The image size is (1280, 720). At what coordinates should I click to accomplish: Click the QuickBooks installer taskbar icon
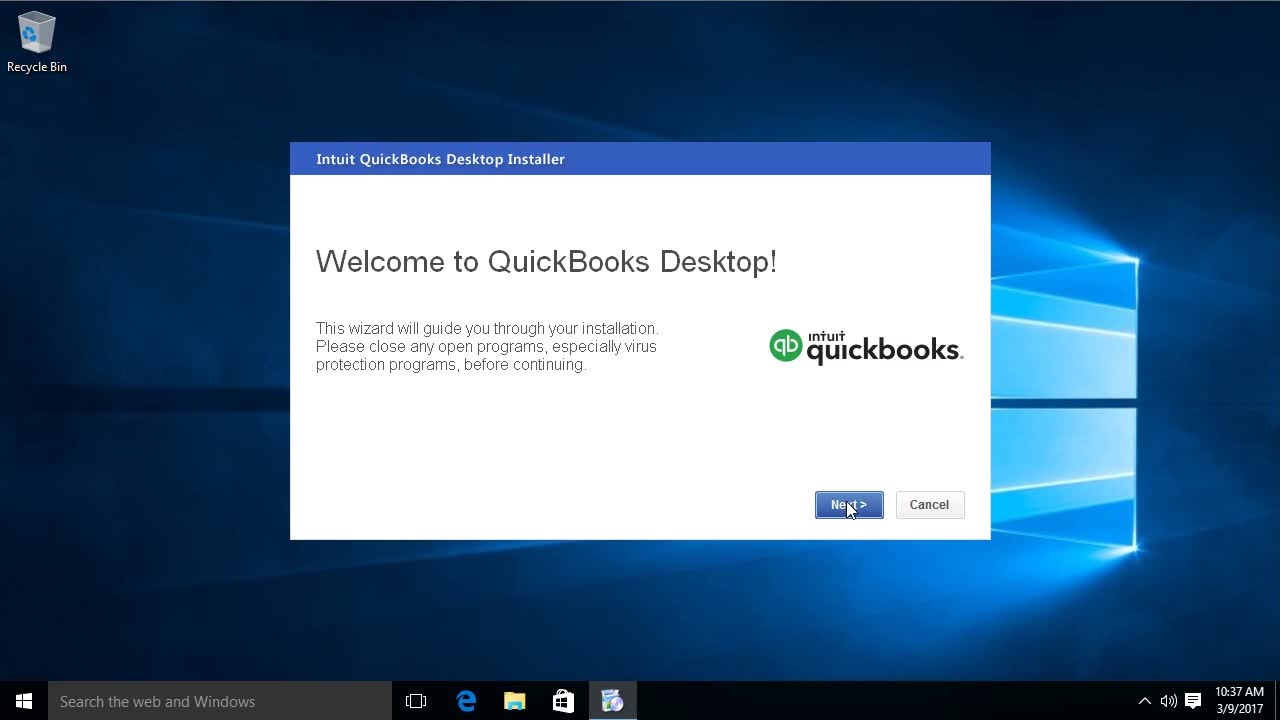tap(612, 701)
